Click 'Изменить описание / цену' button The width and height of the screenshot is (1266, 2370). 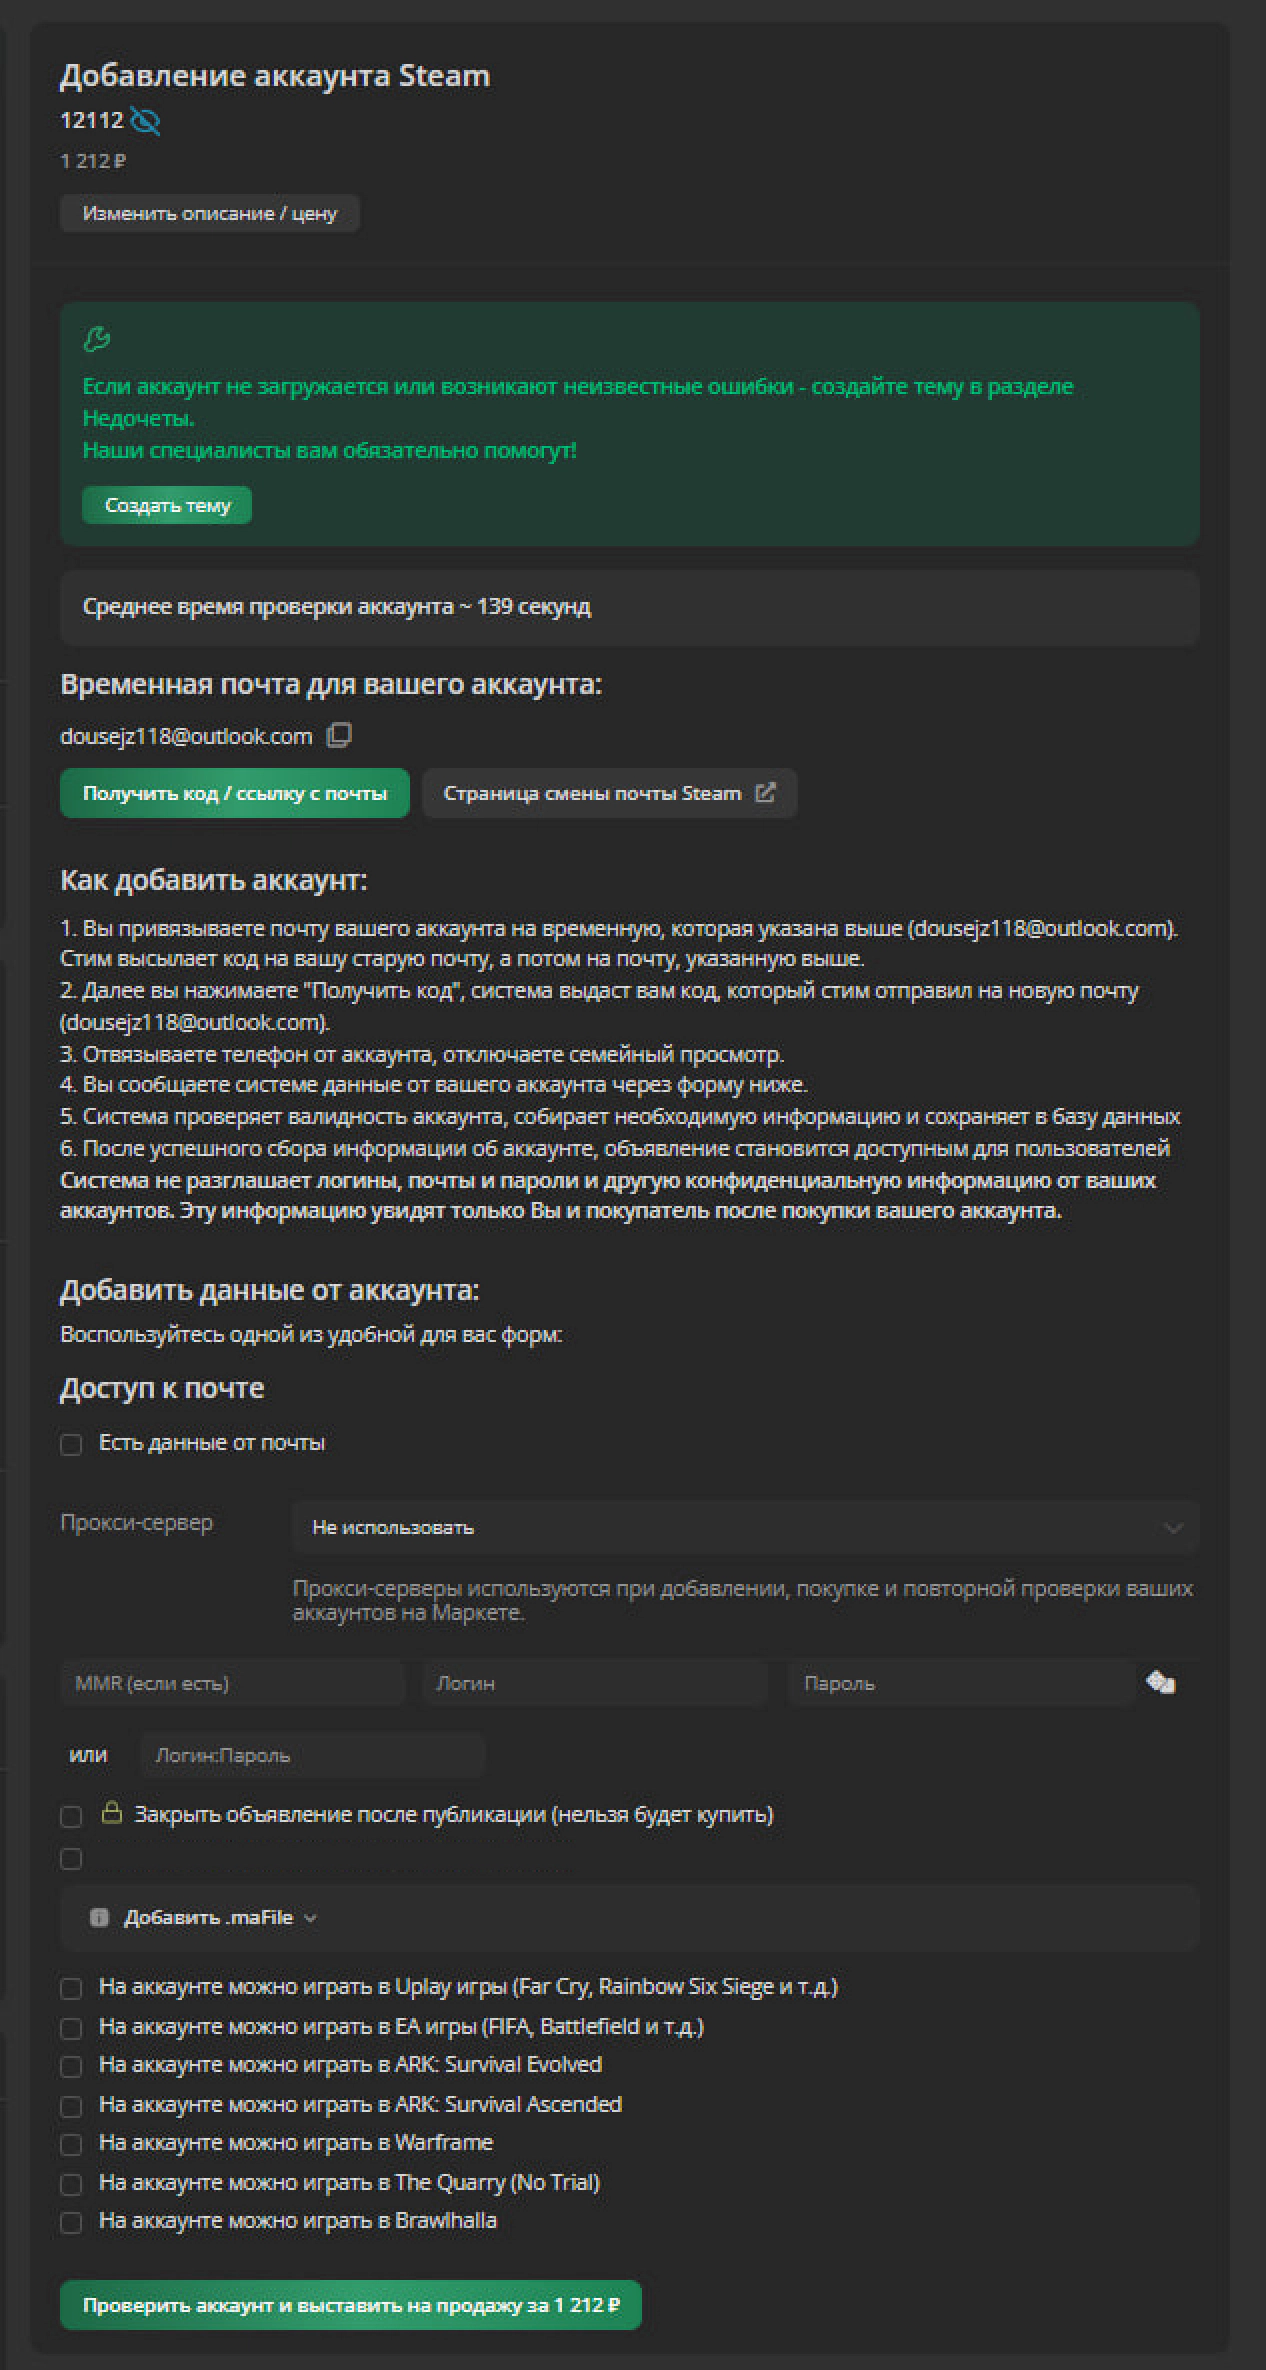(x=209, y=213)
